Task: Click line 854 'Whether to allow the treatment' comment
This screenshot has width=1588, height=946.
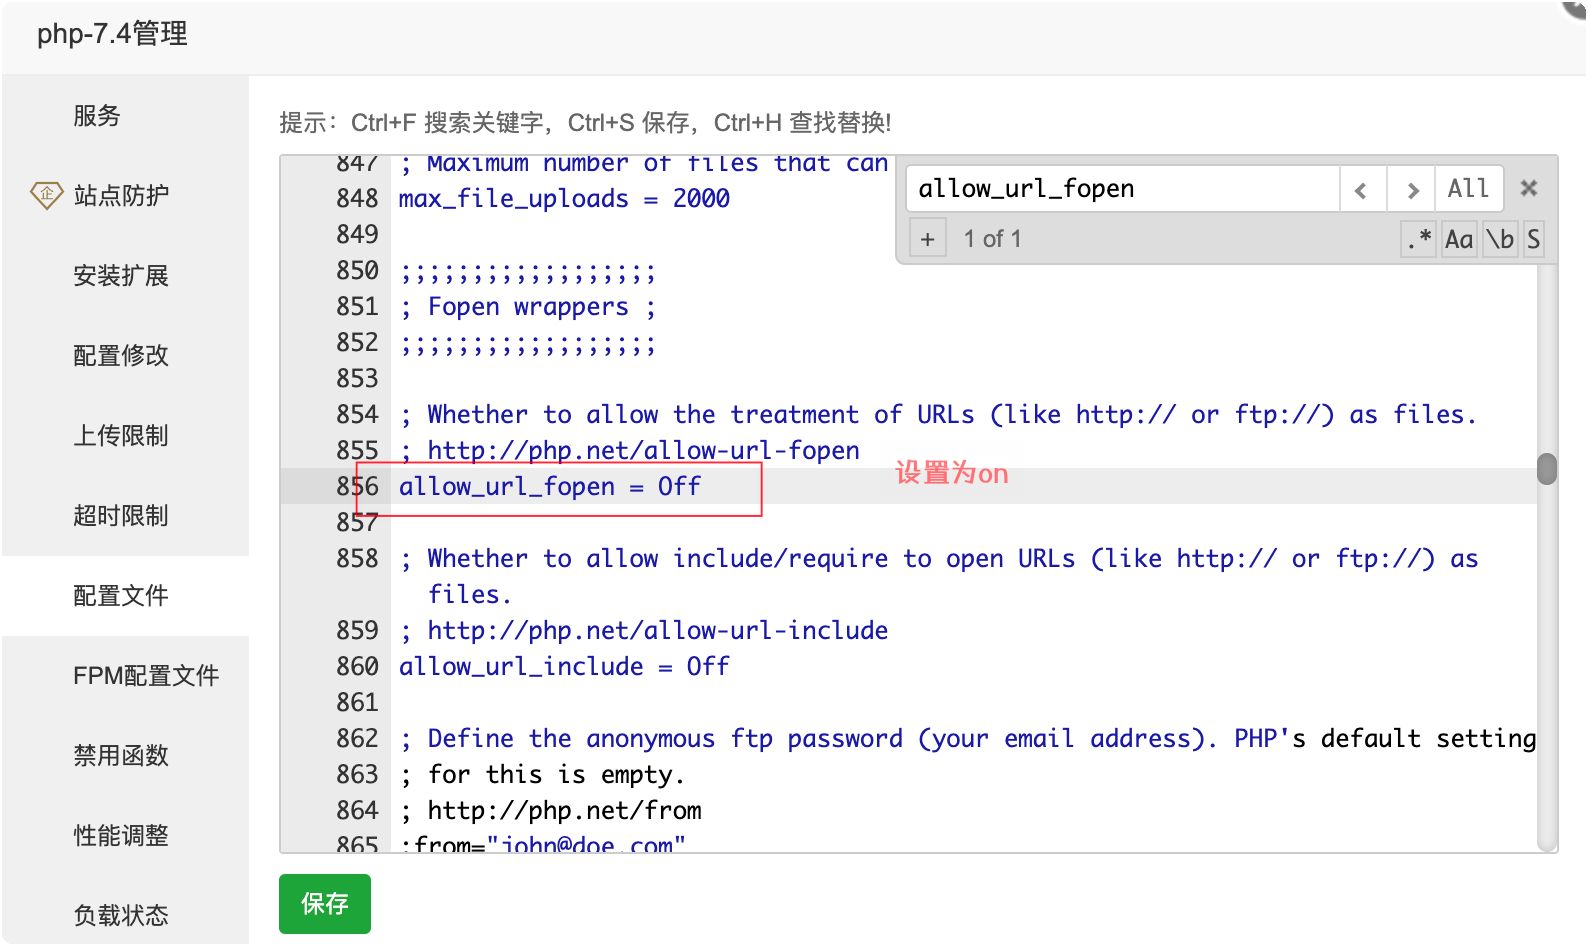Action: click(938, 415)
